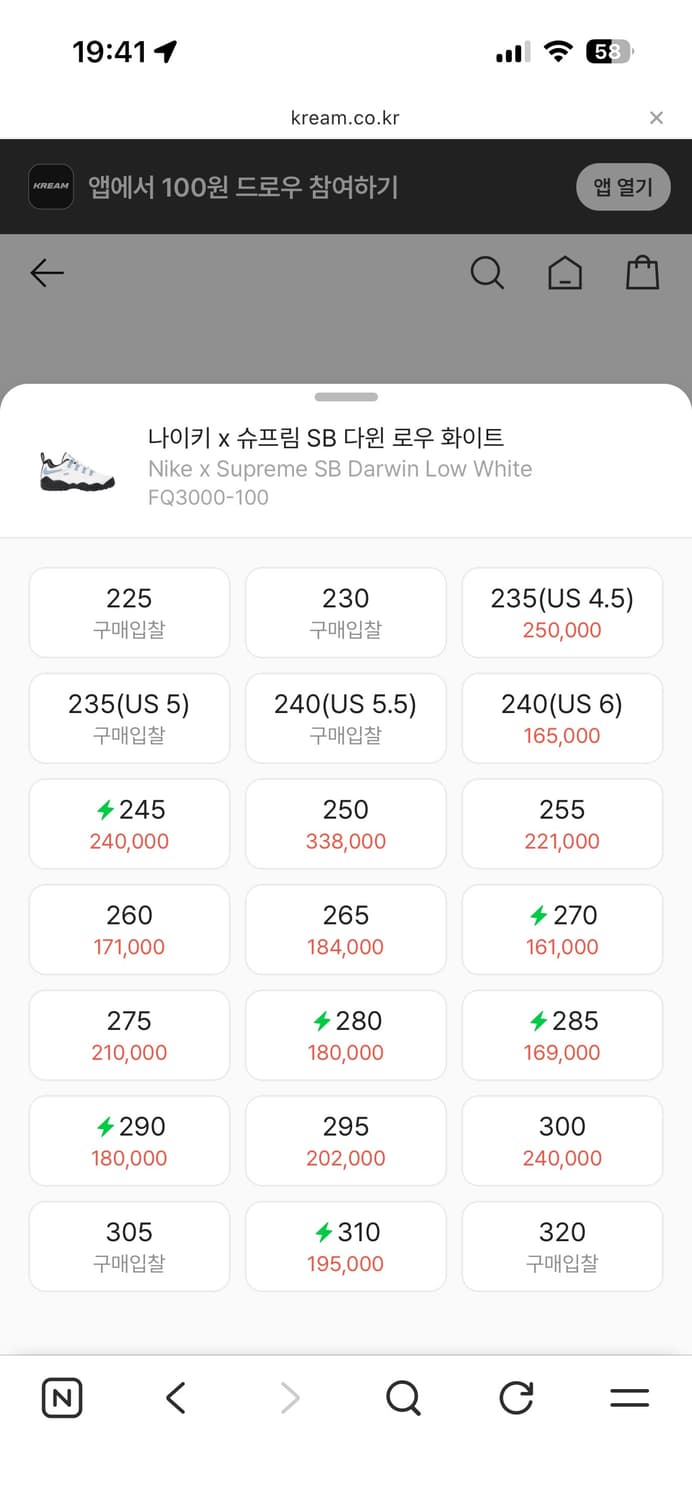Tap the Naver N icon in browser bar
The image size is (692, 1500).
[61, 1398]
